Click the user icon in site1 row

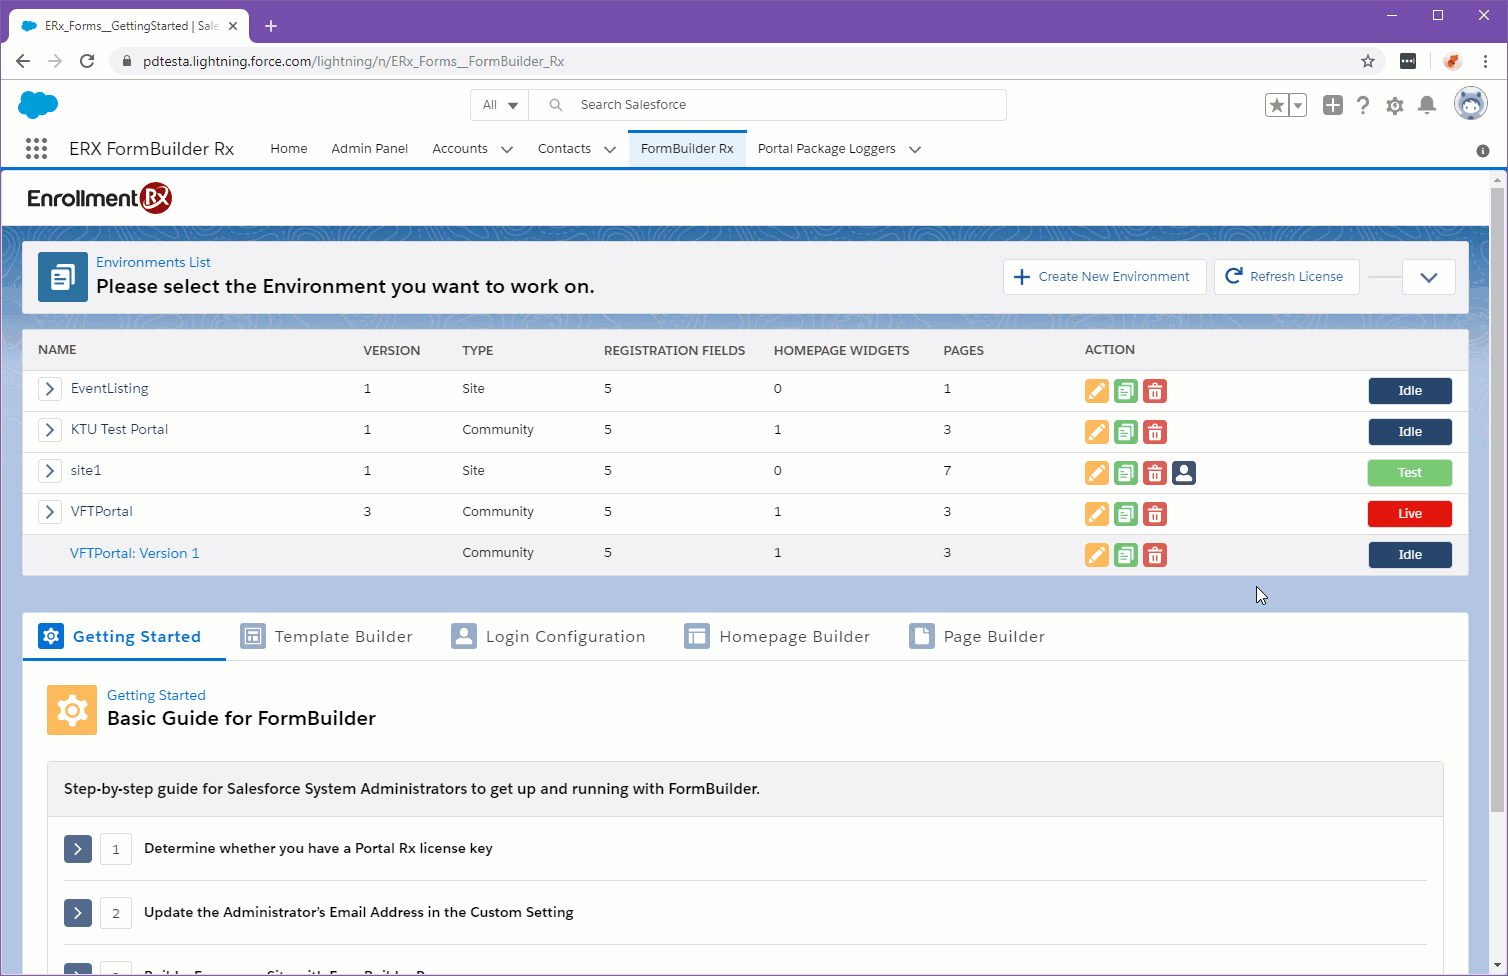pyautogui.click(x=1183, y=473)
